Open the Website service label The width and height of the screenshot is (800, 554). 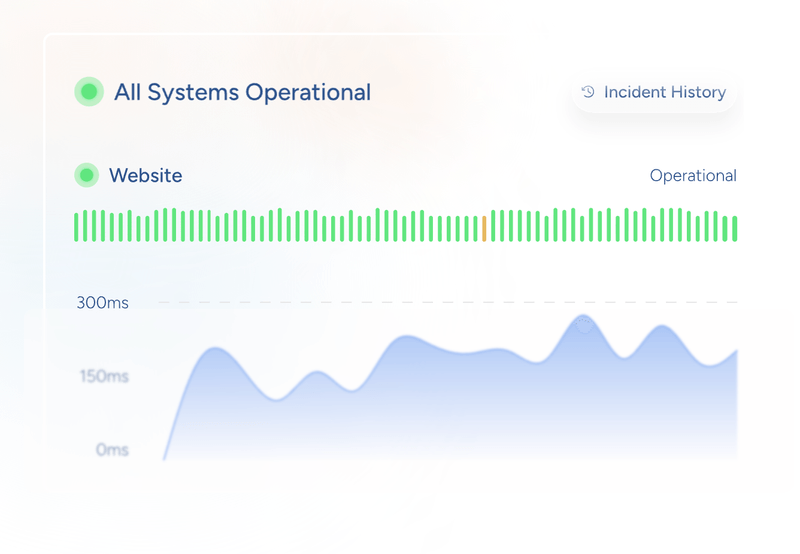[145, 176]
